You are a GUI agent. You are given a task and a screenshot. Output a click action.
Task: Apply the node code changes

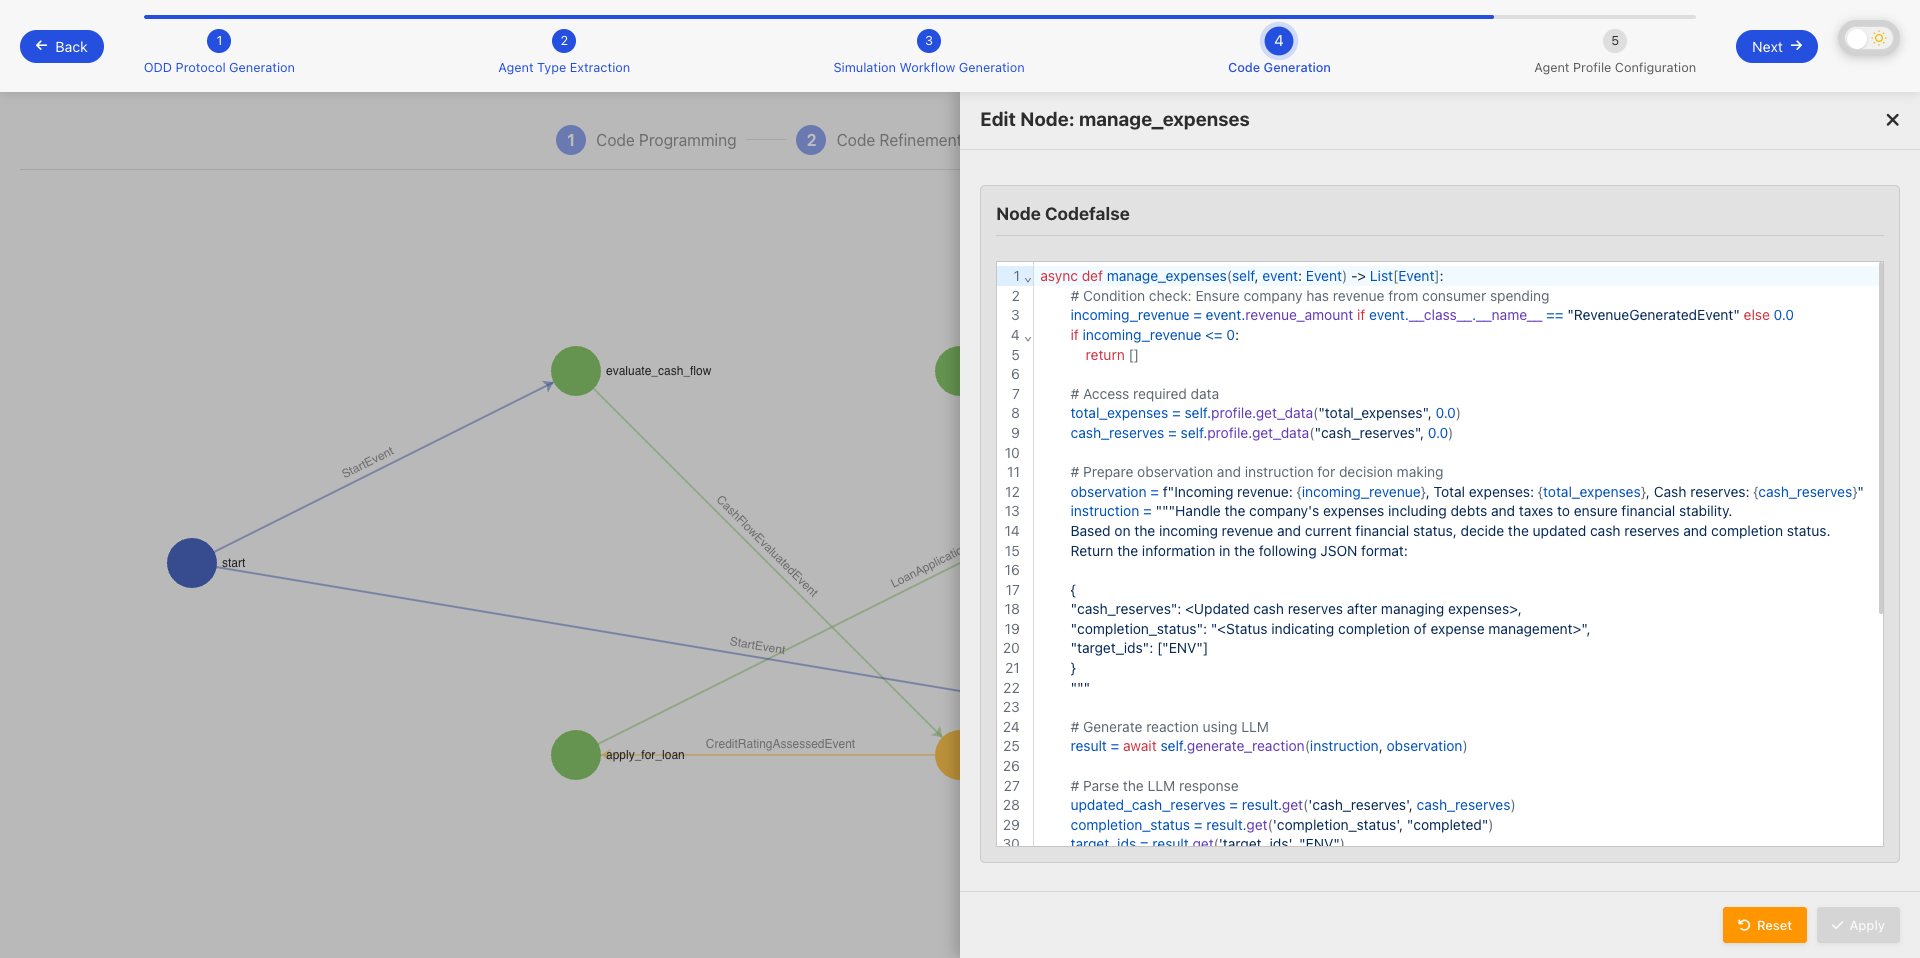coord(1858,925)
